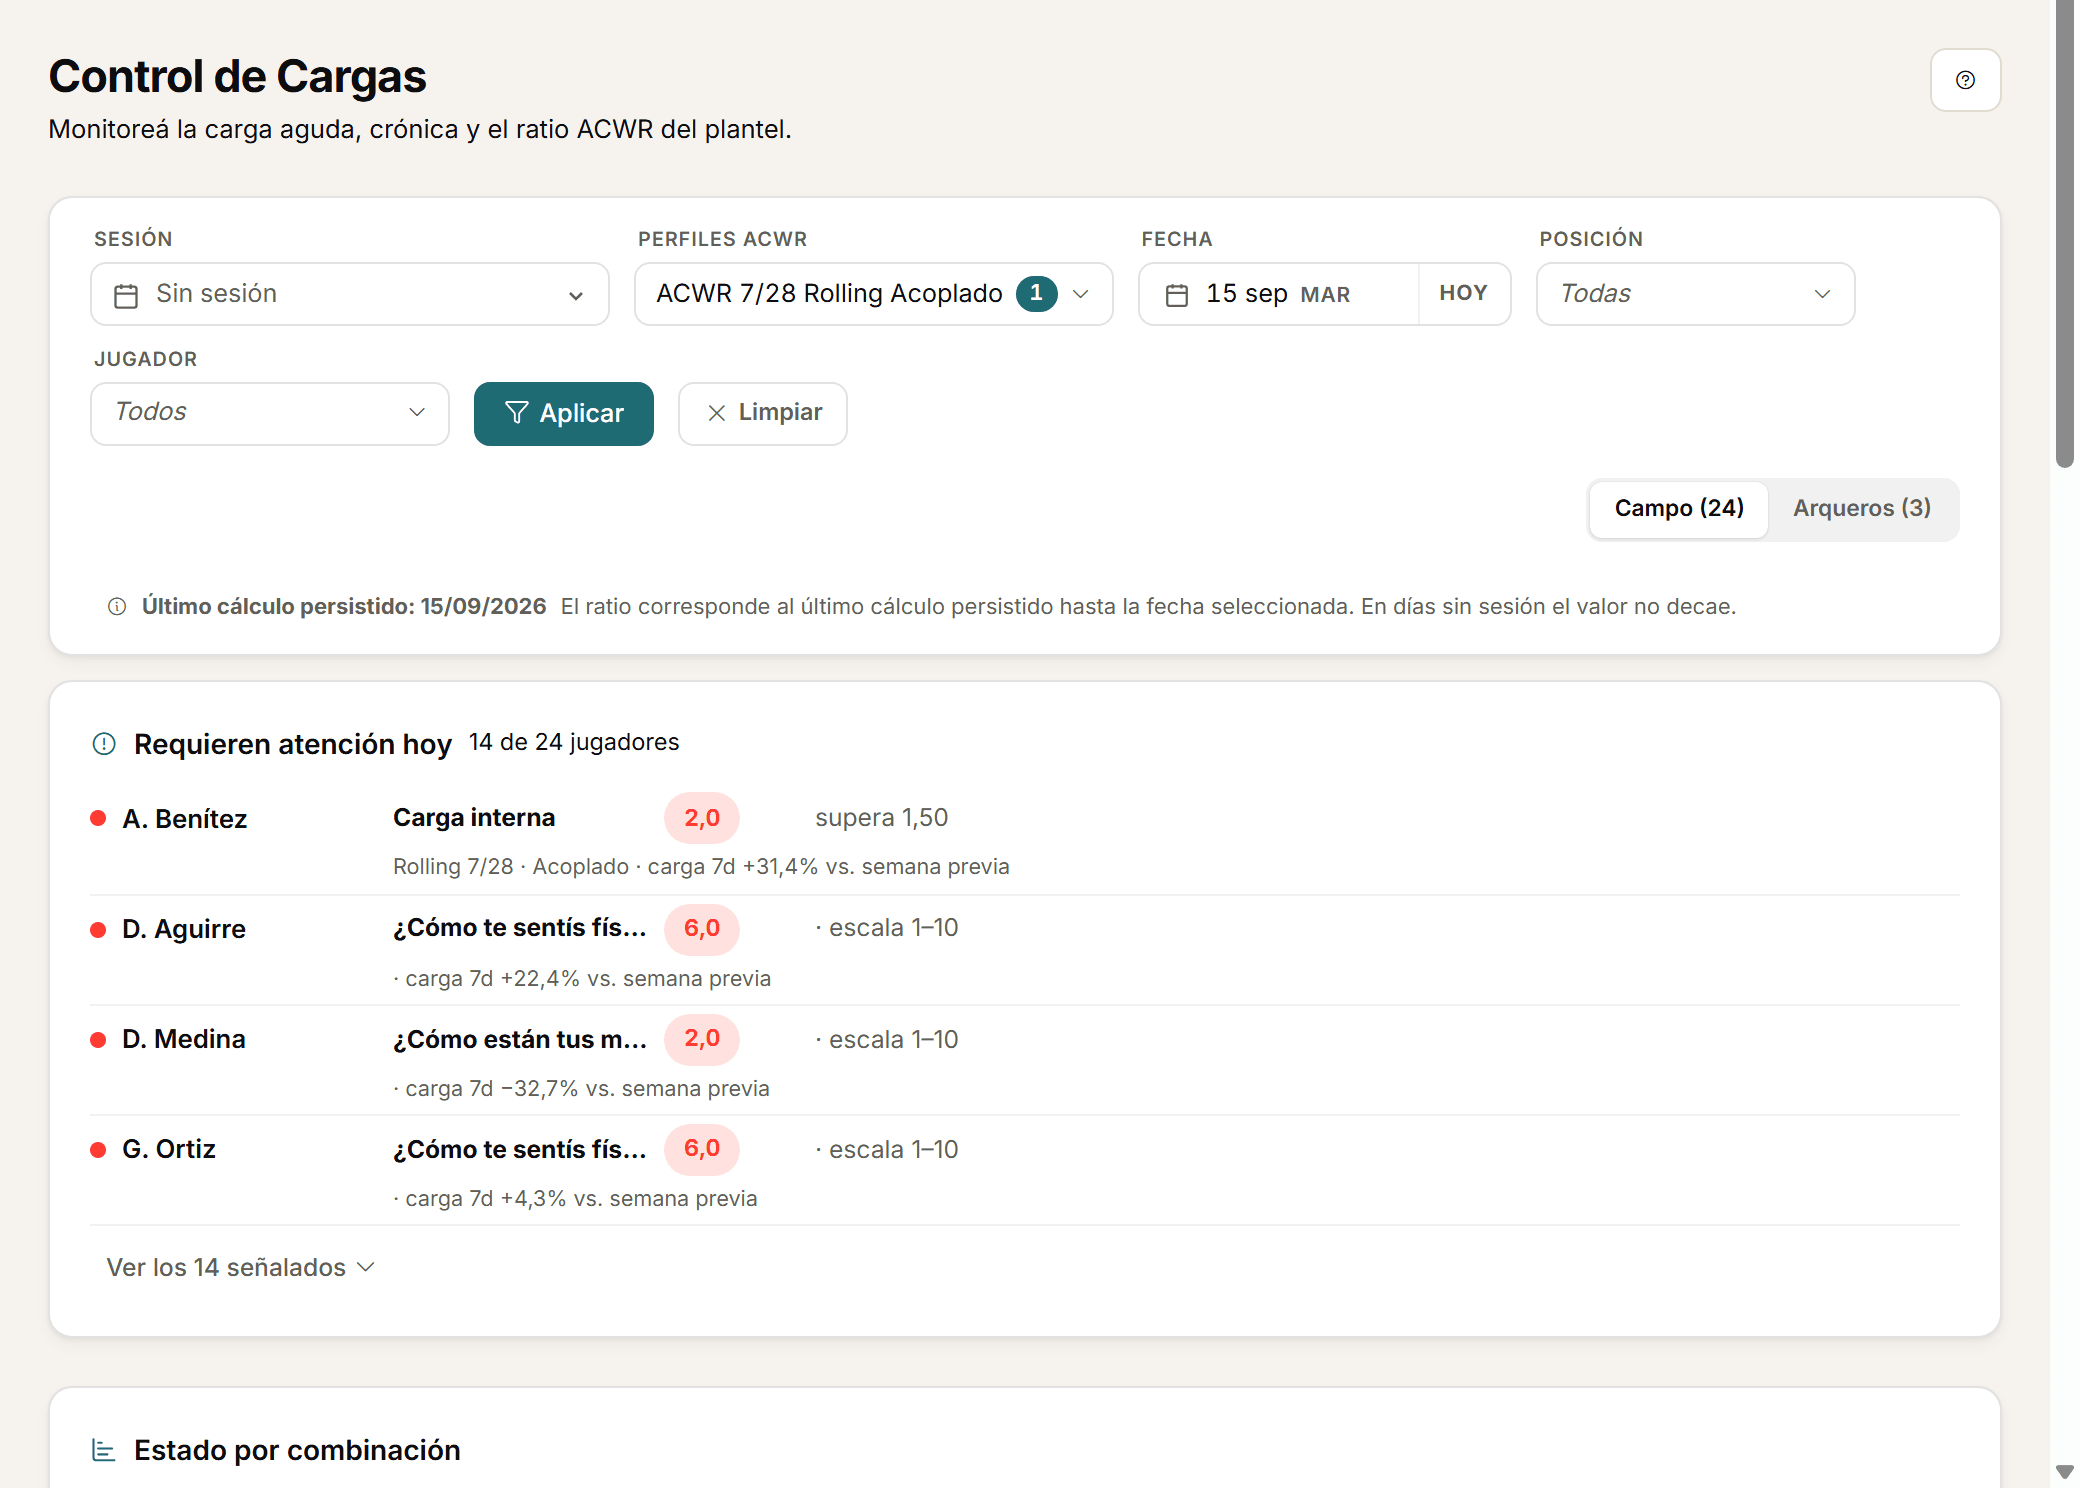The image size is (2080, 1488).
Task: Apply filters with the Aplicar button
Action: pyautogui.click(x=564, y=414)
